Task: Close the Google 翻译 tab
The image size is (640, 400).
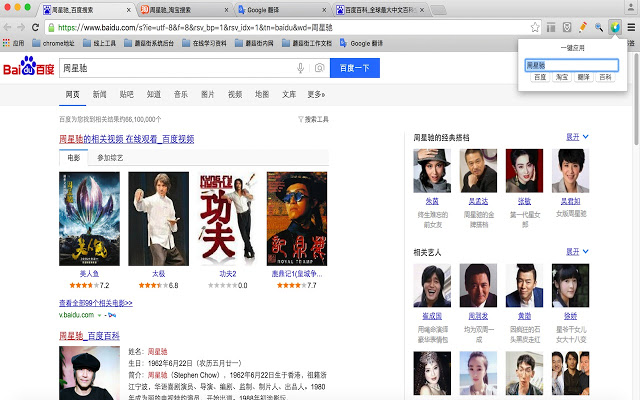Action: (324, 10)
